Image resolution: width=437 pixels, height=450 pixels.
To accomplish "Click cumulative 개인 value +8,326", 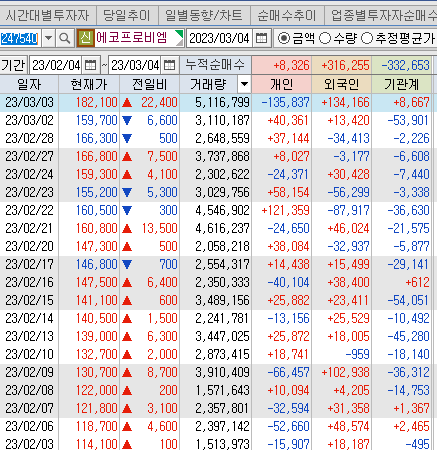I will pos(291,65).
